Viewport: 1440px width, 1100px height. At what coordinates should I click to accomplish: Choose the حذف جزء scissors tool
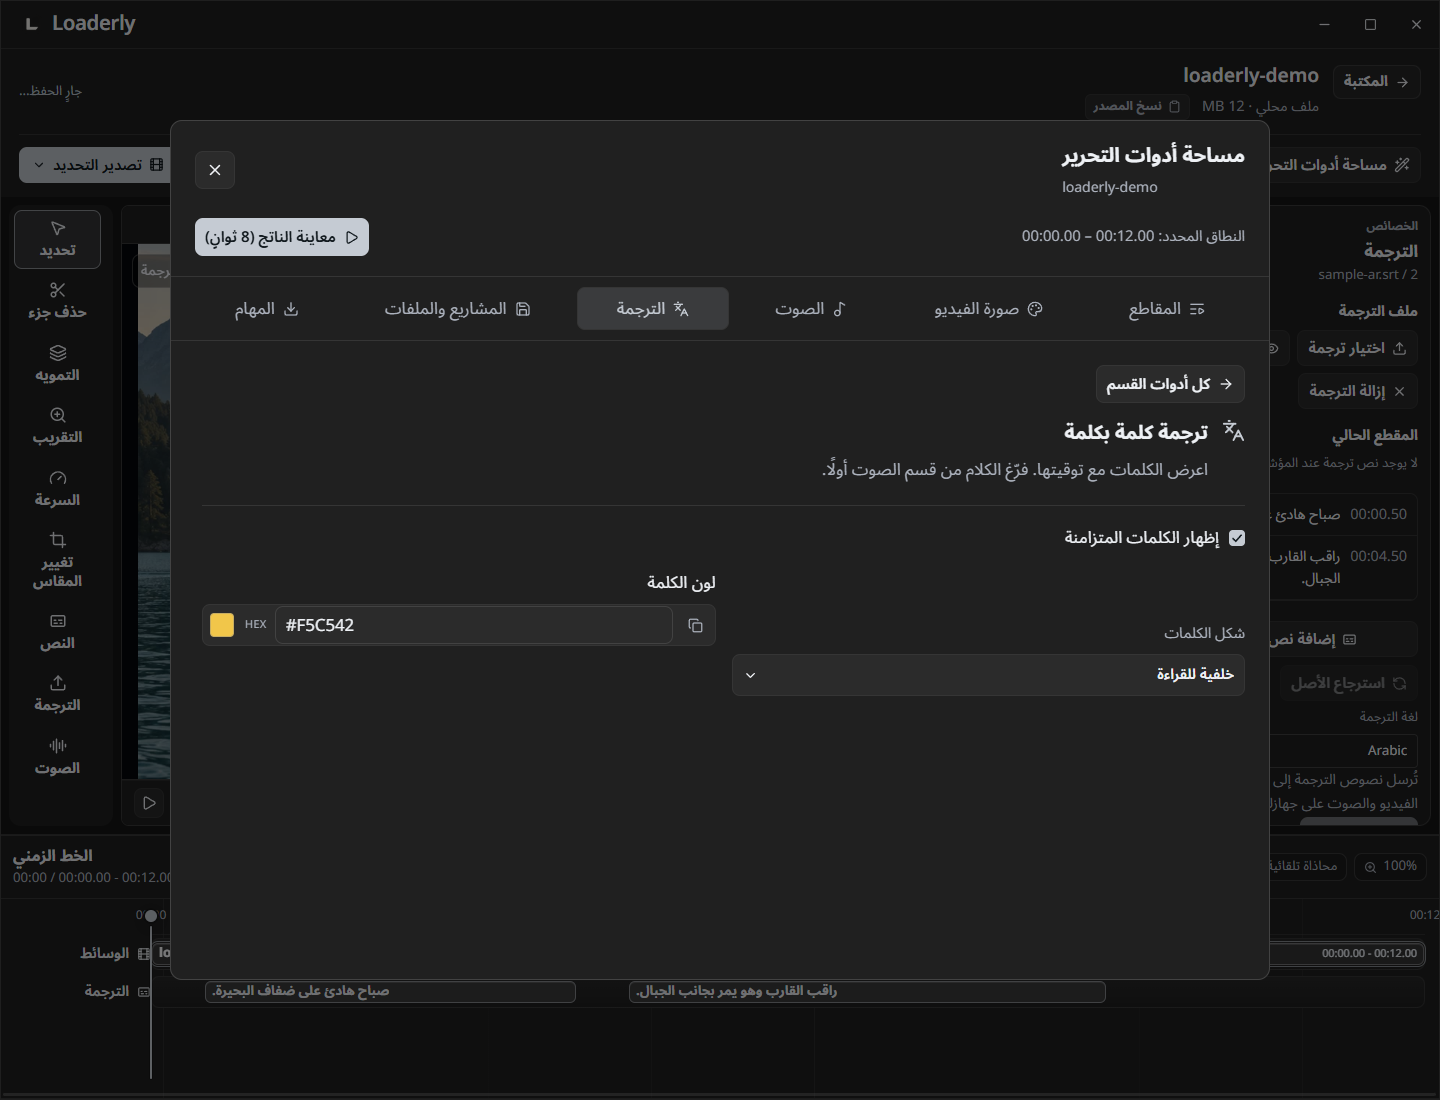[57, 301]
